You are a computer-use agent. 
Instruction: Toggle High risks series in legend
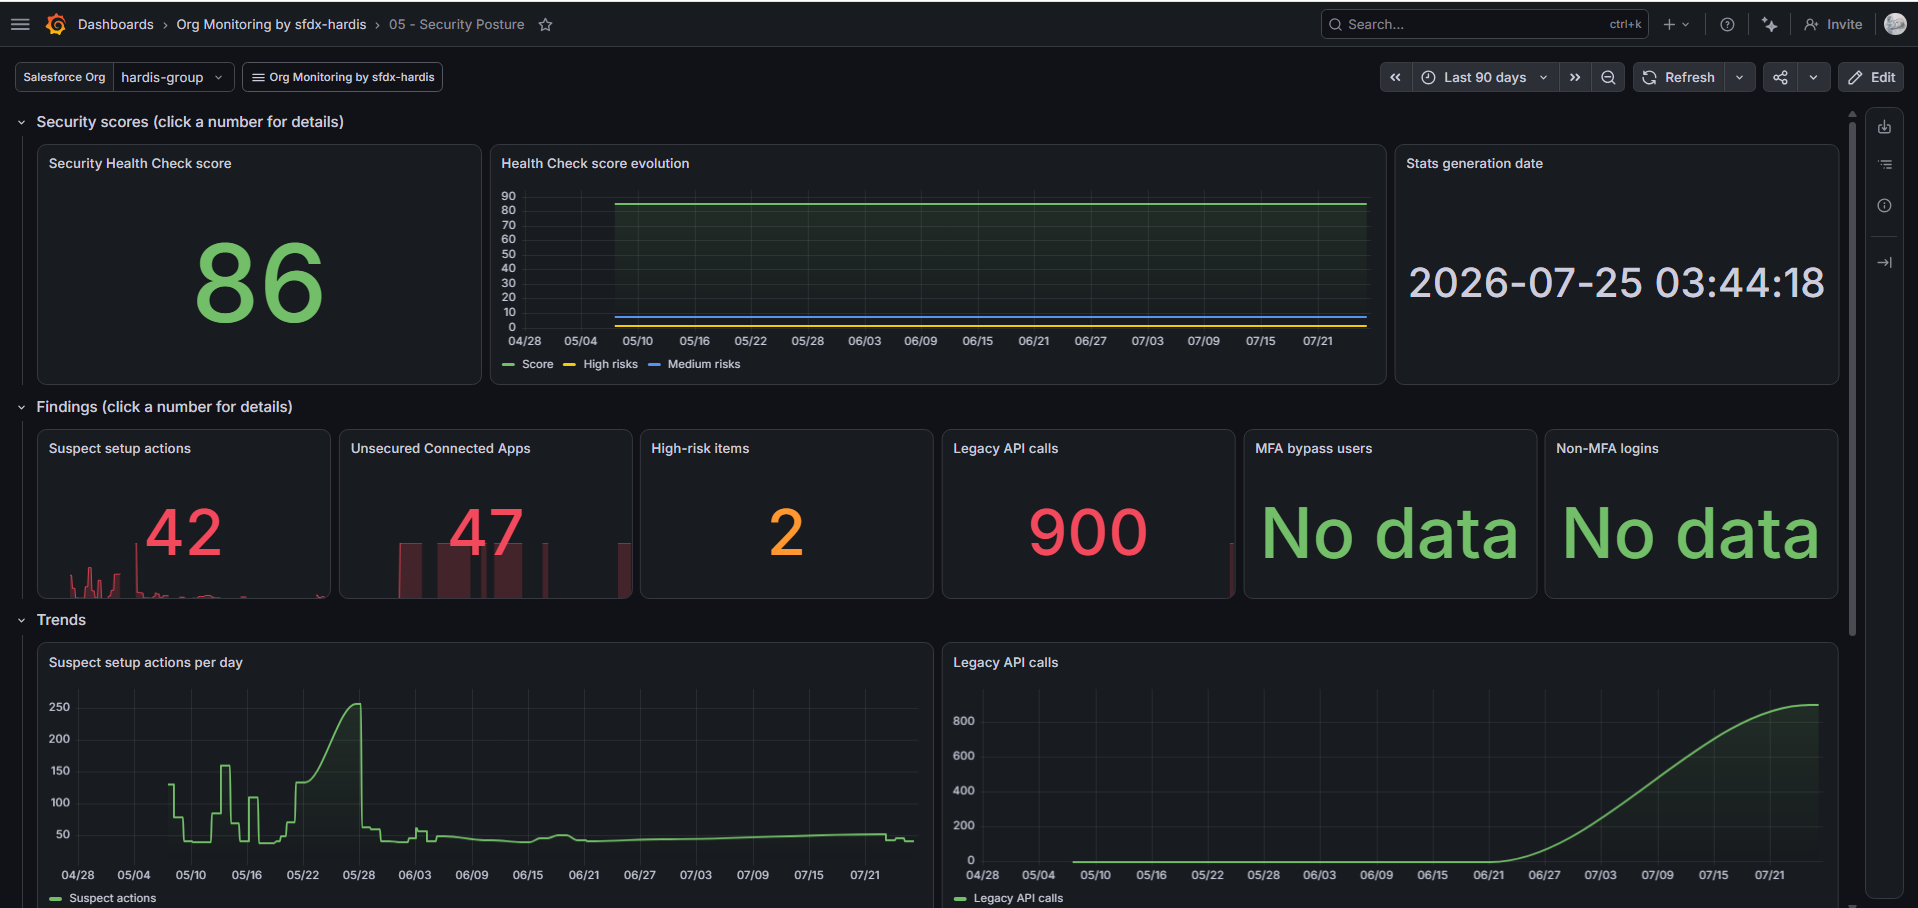tap(601, 364)
